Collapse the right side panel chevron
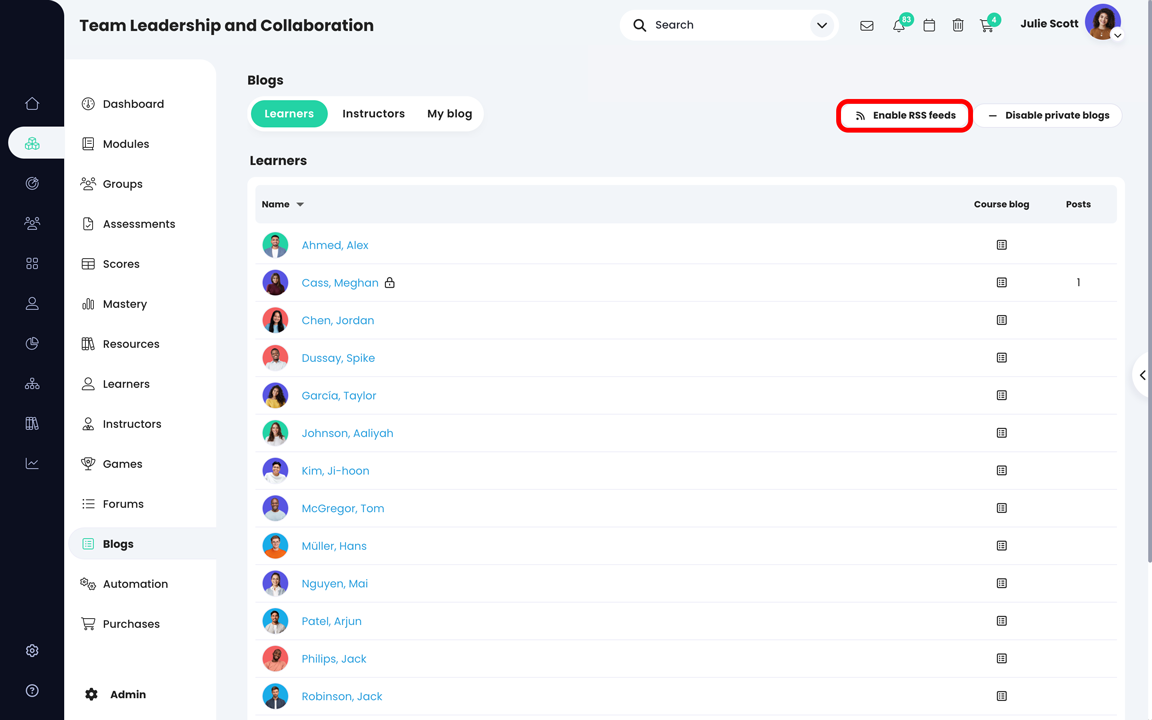Screen dimensions: 1152x720 click(x=1142, y=375)
